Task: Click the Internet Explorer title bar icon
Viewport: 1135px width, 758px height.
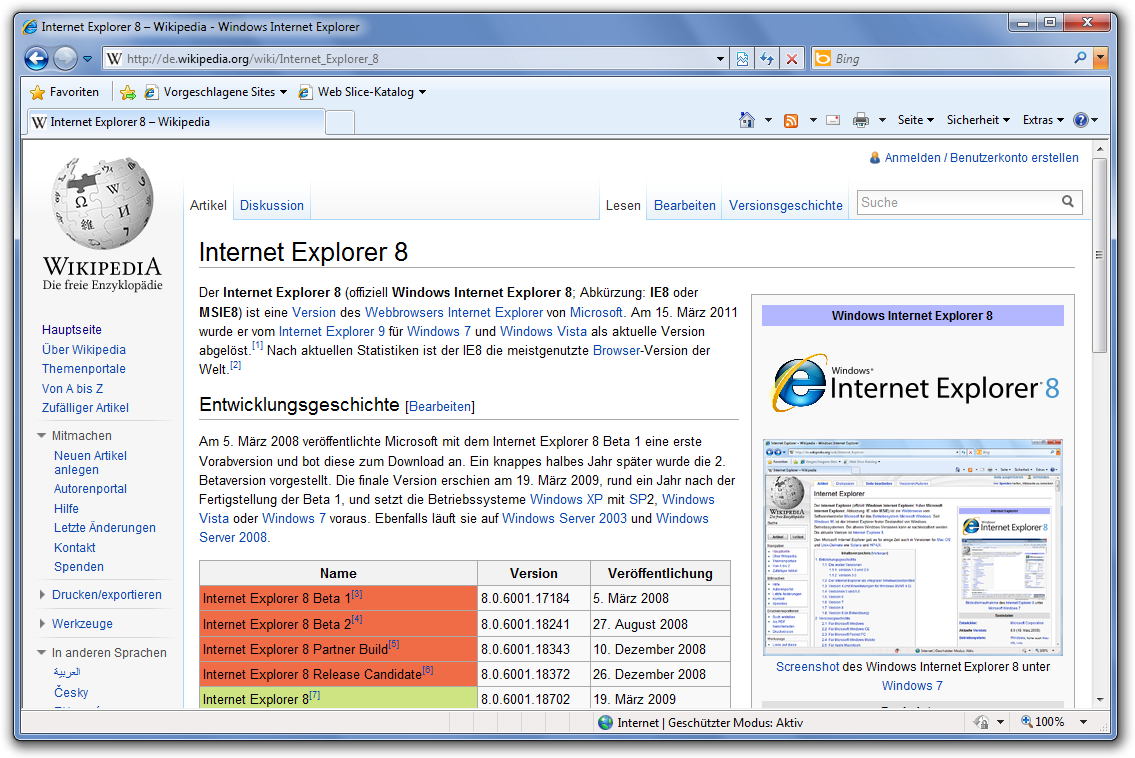Action: pyautogui.click(x=30, y=27)
